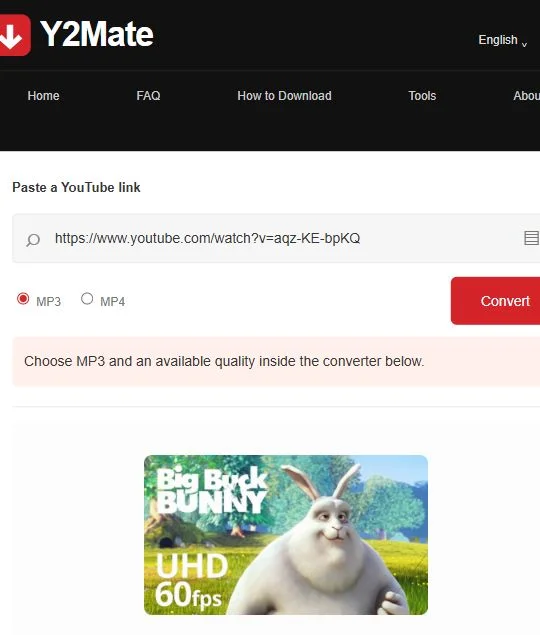Go to the Home menu item

pos(43,96)
